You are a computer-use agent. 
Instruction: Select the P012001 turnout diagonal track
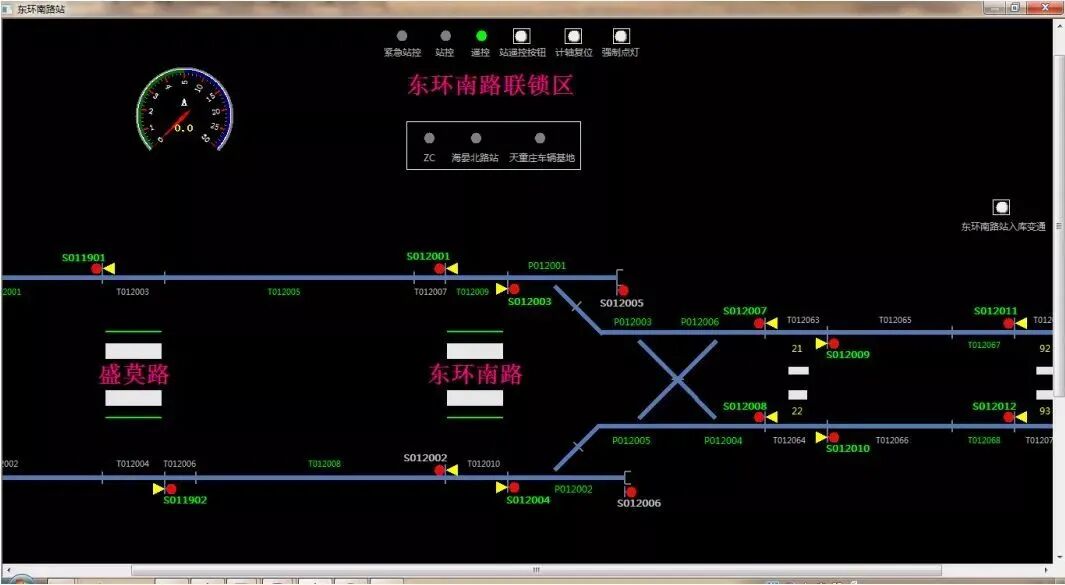click(x=577, y=309)
